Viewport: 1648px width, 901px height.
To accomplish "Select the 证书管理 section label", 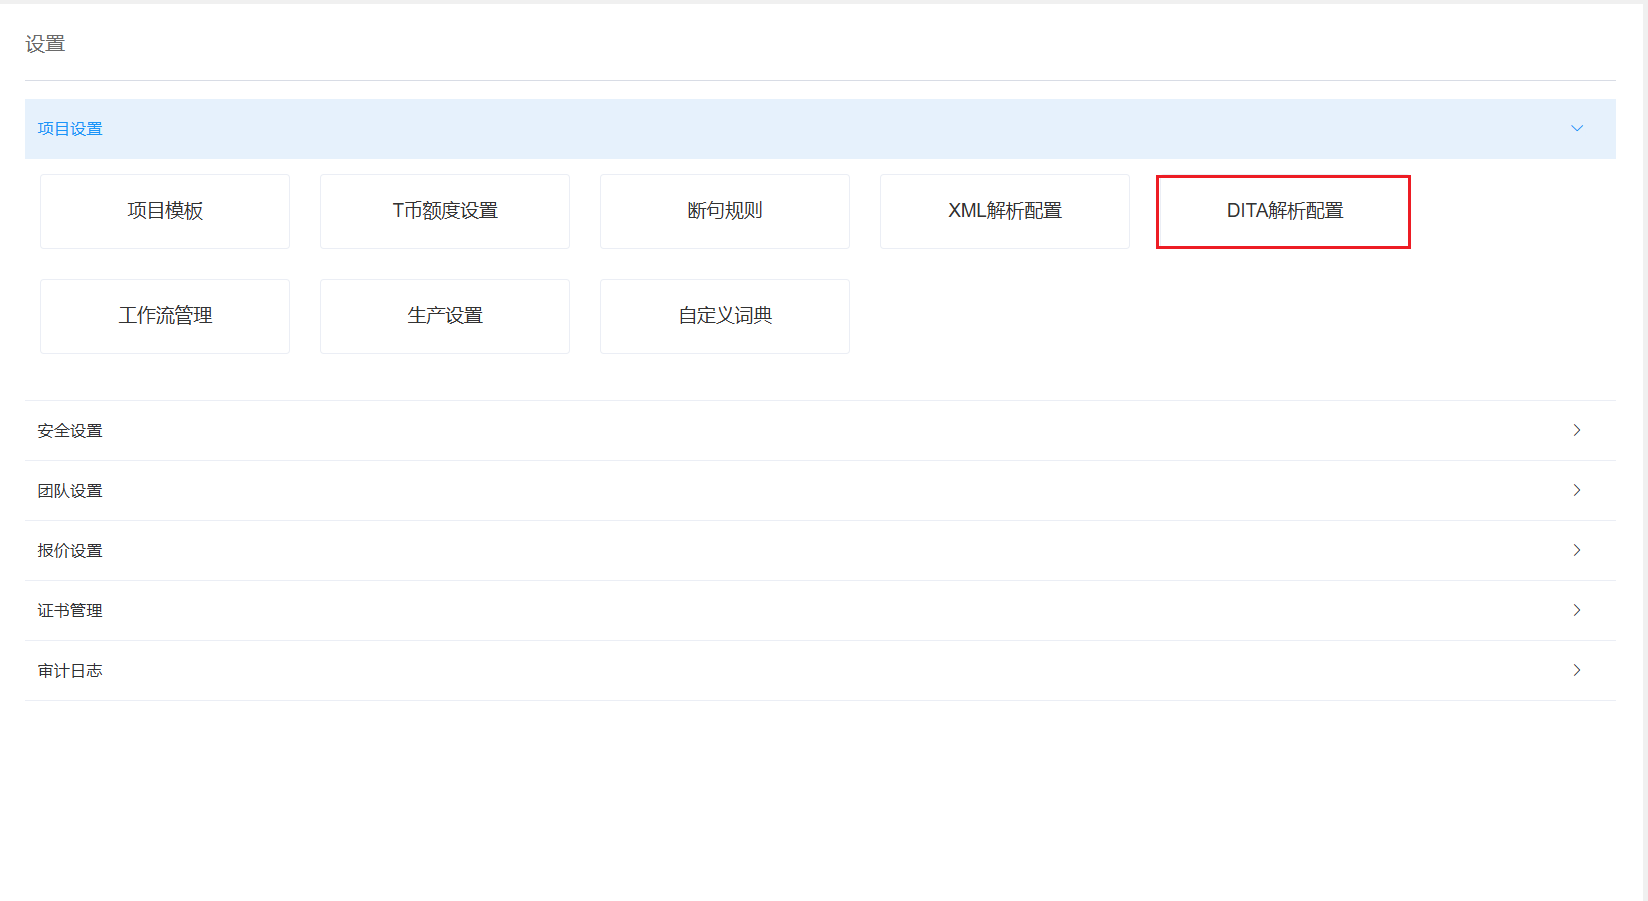I will (x=70, y=611).
